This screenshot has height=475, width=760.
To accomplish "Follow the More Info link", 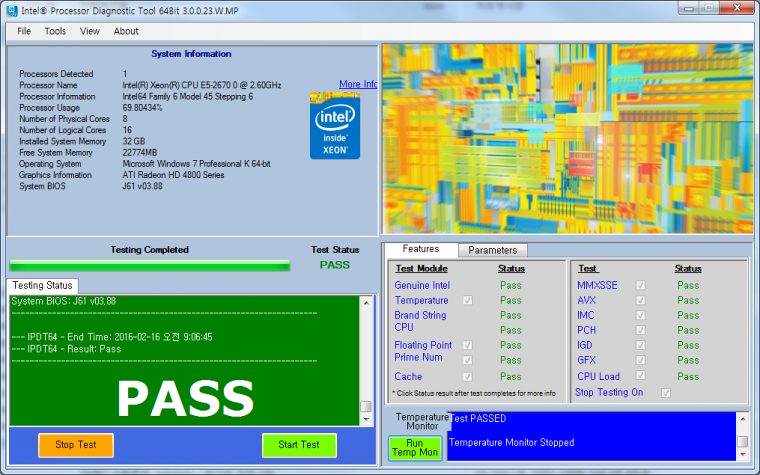I will tap(358, 84).
